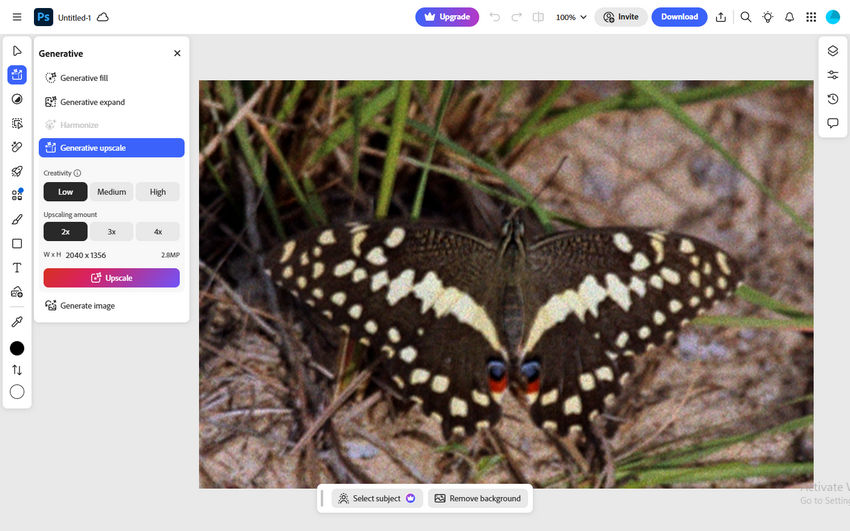
Task: Open the search magnifier
Action: (x=746, y=17)
